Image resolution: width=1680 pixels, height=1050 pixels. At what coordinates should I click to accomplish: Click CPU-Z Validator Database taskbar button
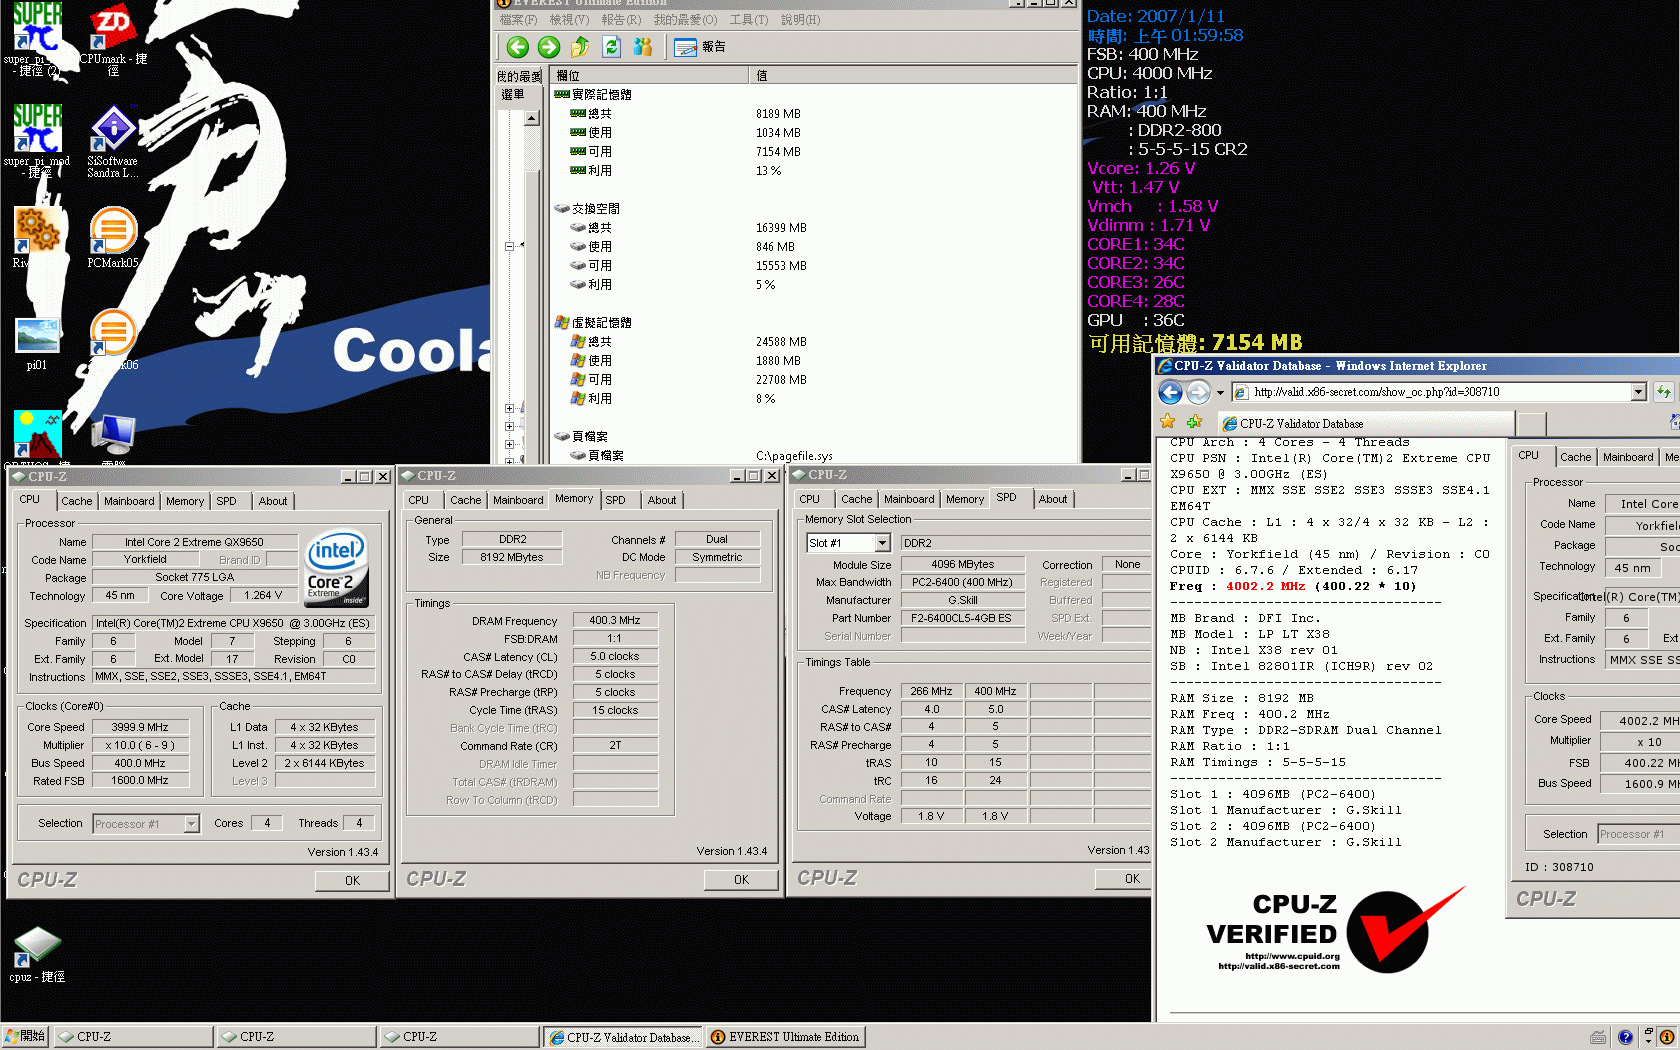[x=623, y=1037]
